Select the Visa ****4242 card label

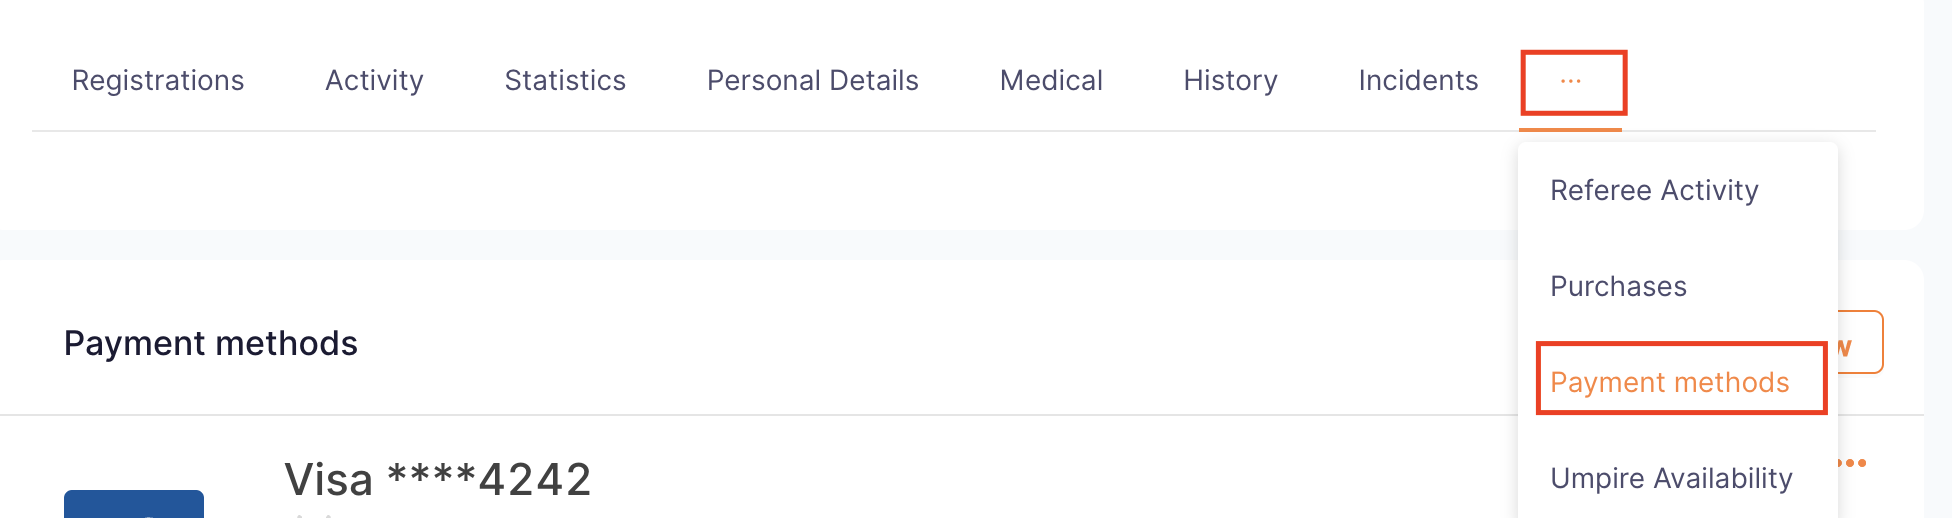(438, 480)
